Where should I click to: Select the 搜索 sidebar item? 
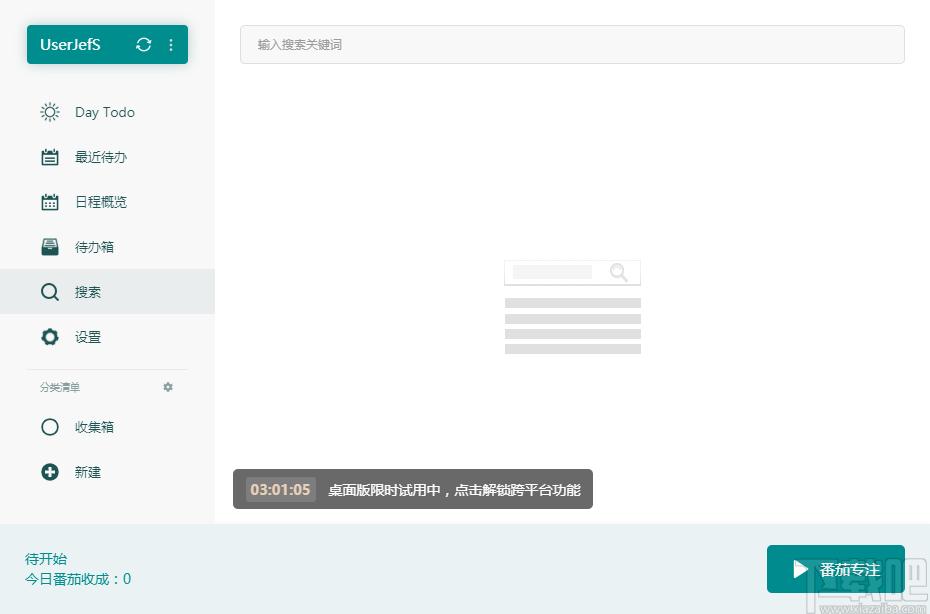(x=107, y=291)
